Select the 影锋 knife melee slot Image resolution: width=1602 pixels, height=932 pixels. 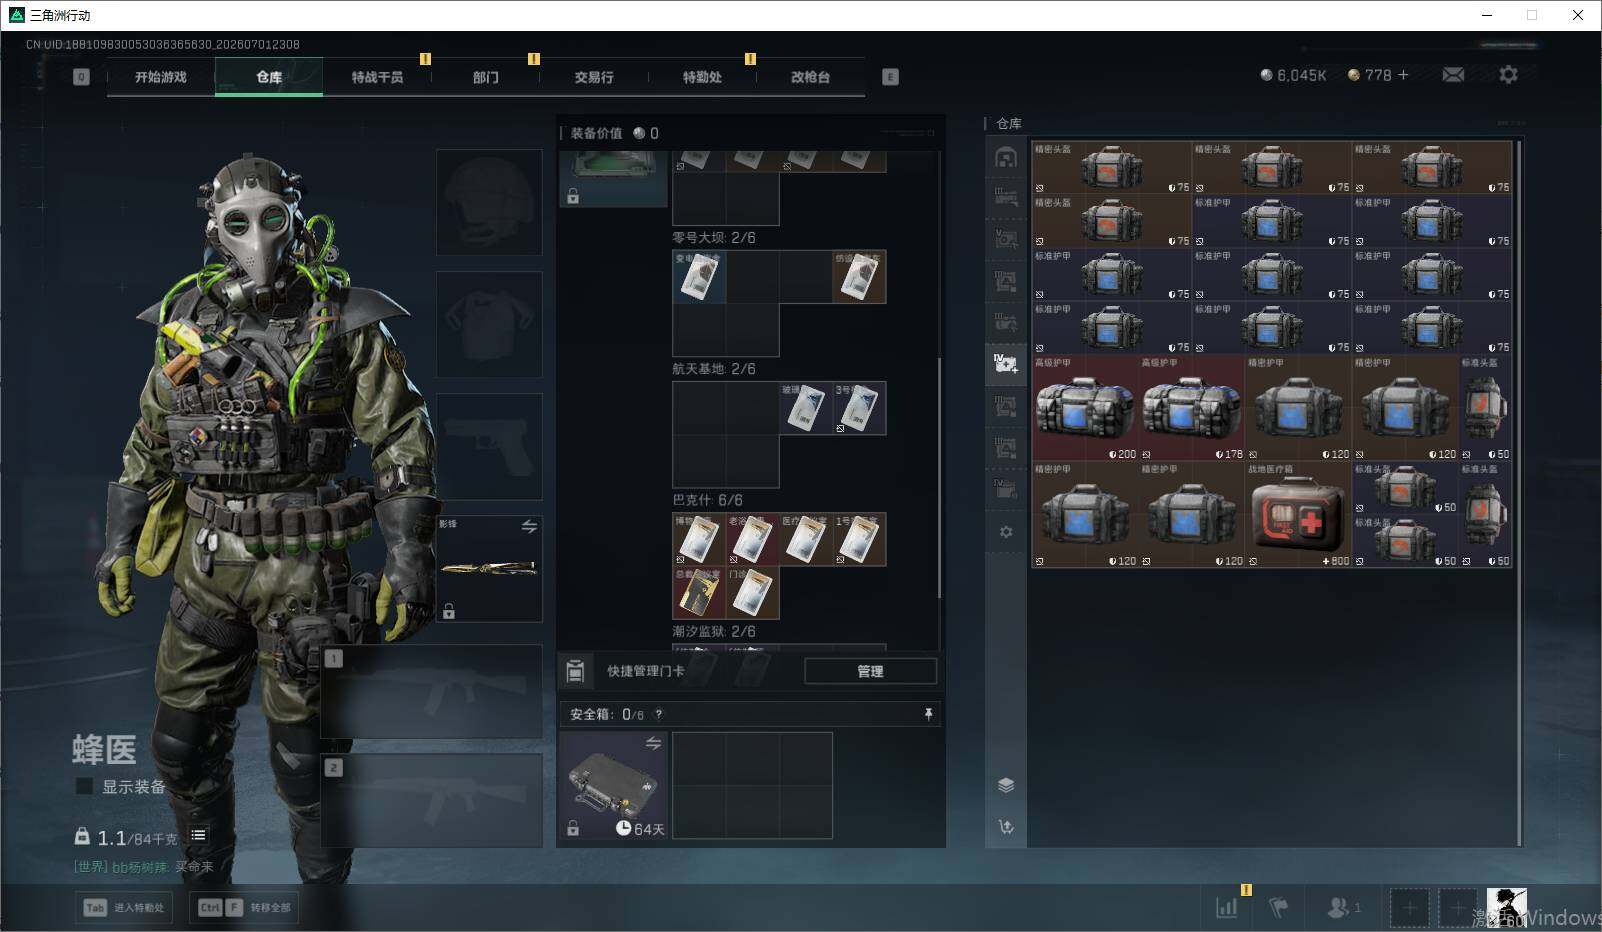(489, 568)
